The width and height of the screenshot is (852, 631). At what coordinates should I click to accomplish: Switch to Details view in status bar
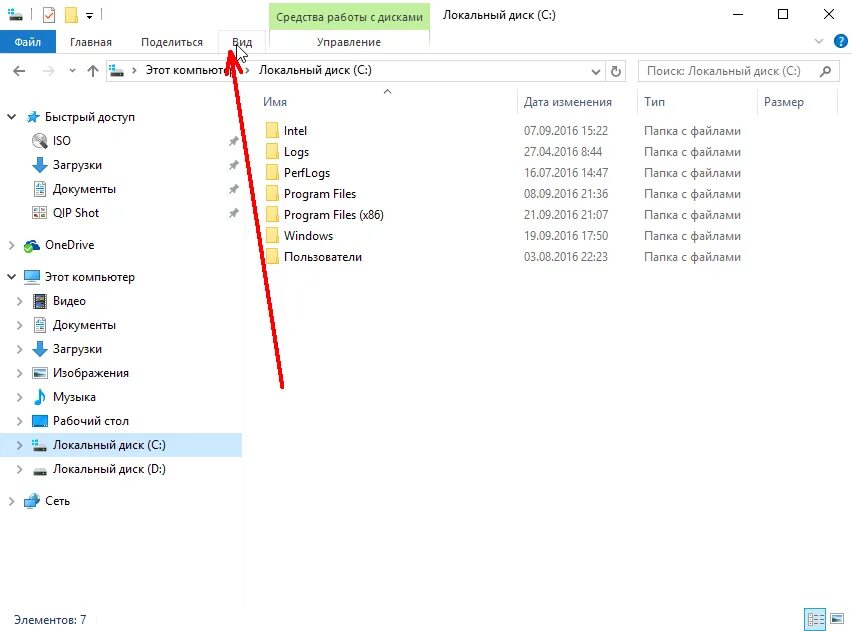coord(815,619)
